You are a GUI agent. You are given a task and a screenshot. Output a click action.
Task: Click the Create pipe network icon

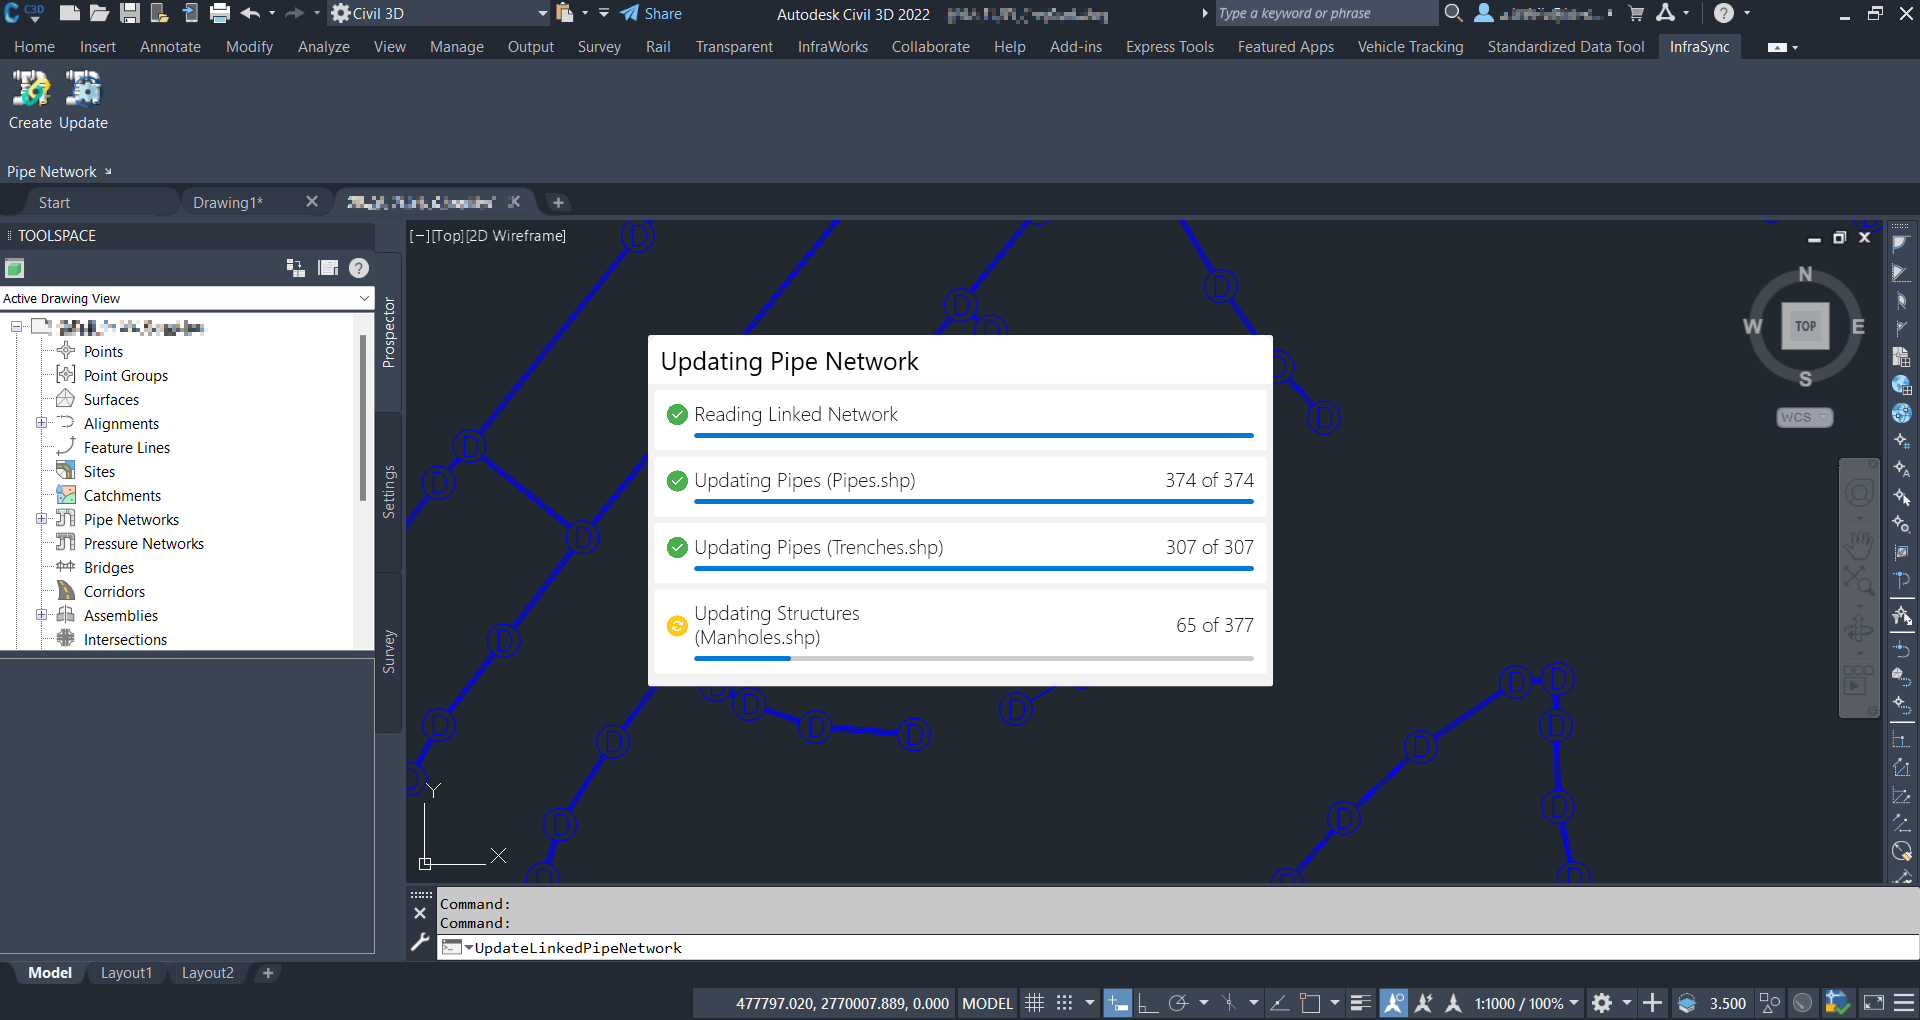30,89
